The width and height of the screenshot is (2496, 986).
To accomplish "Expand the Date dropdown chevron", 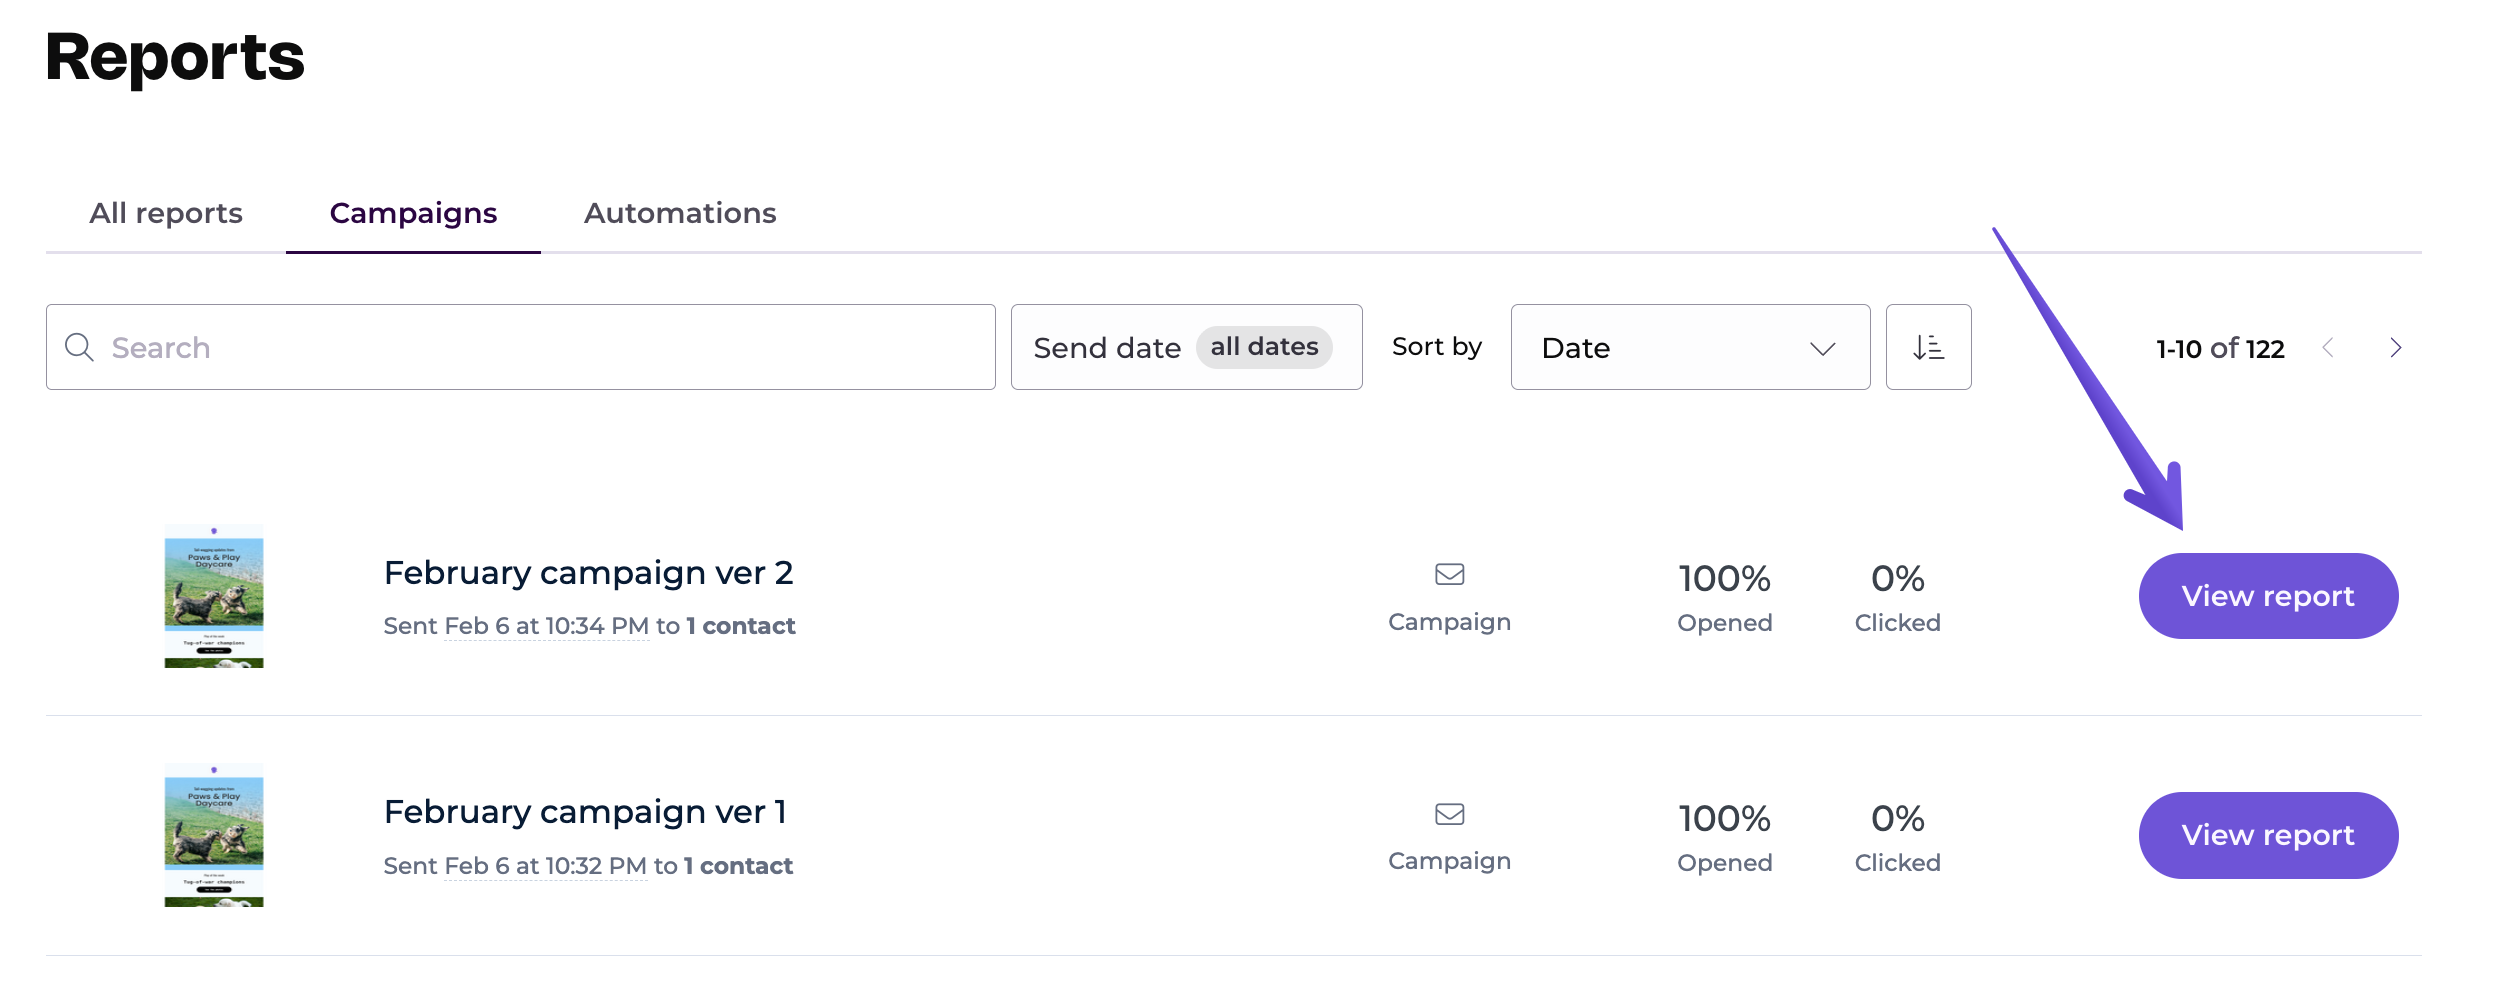I will pyautogui.click(x=1822, y=348).
